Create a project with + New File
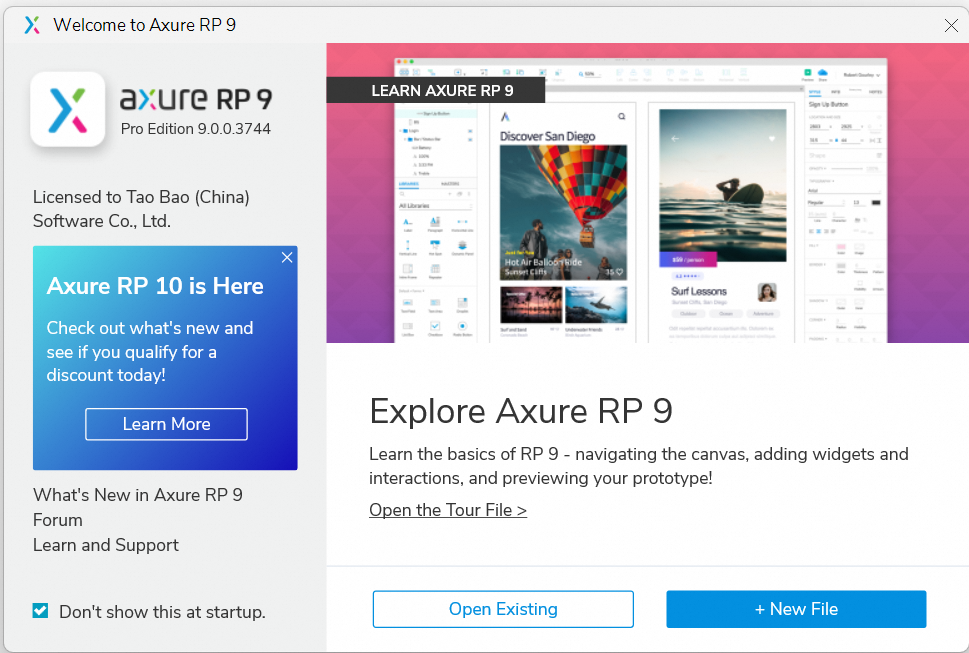 point(796,609)
